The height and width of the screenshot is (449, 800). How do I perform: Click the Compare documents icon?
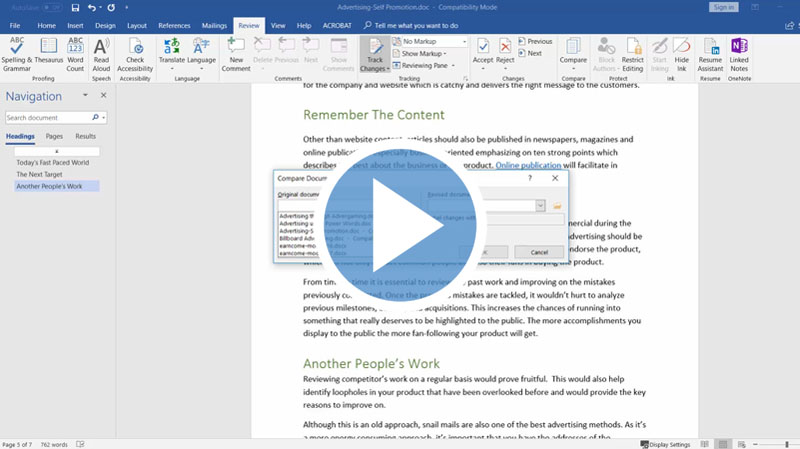(573, 54)
